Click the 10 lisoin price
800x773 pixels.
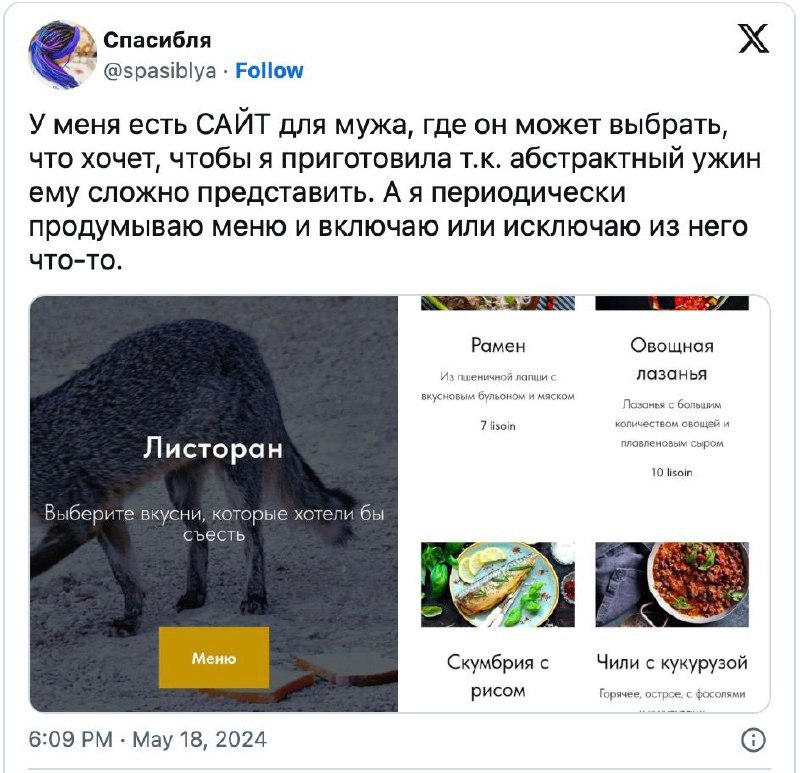(x=671, y=472)
